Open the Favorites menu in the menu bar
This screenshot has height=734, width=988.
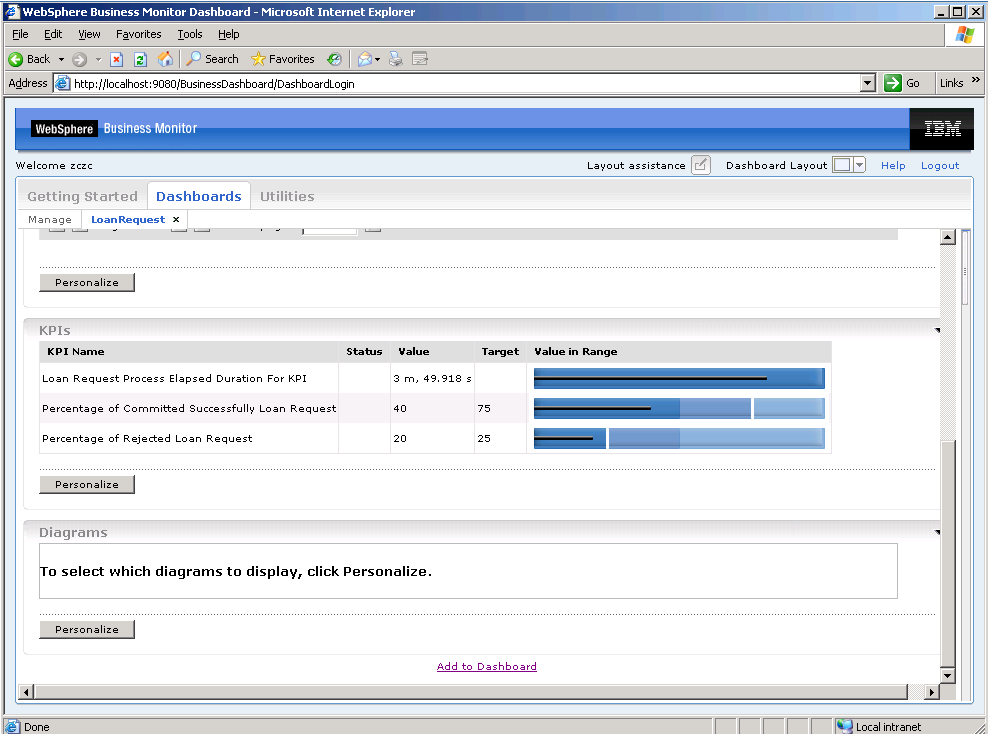coord(139,34)
